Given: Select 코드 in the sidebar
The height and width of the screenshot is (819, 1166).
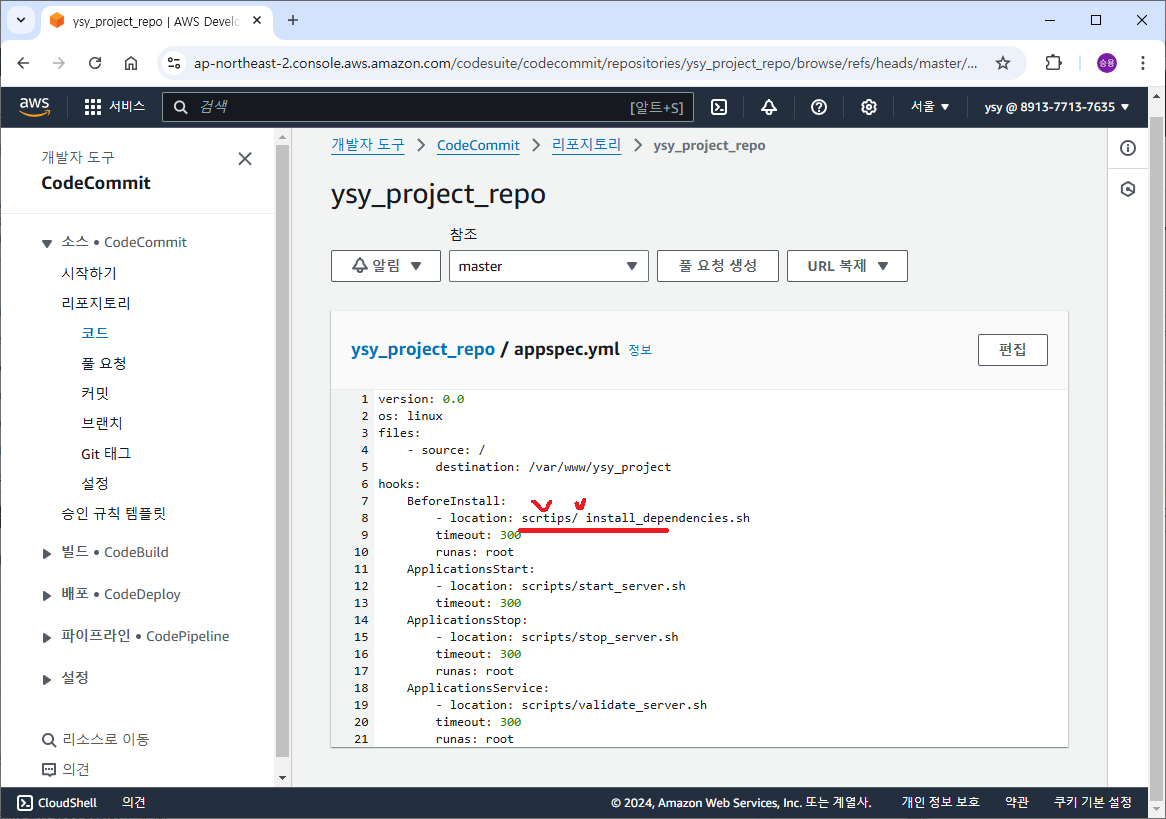Looking at the screenshot, I should click(94, 333).
